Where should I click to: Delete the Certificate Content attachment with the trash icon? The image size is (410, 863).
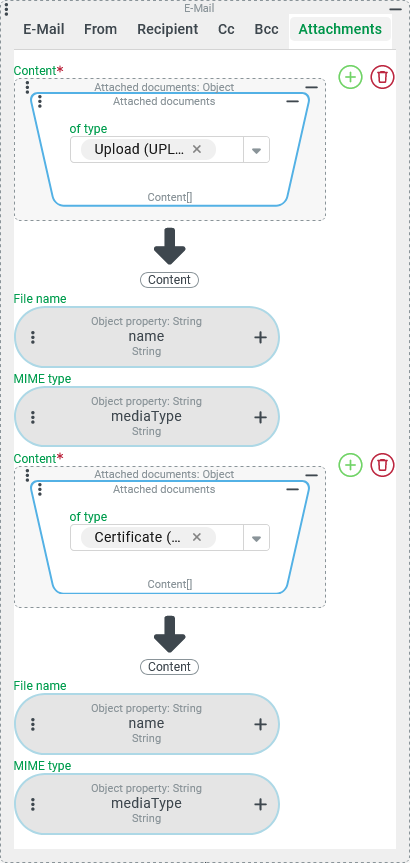point(382,465)
